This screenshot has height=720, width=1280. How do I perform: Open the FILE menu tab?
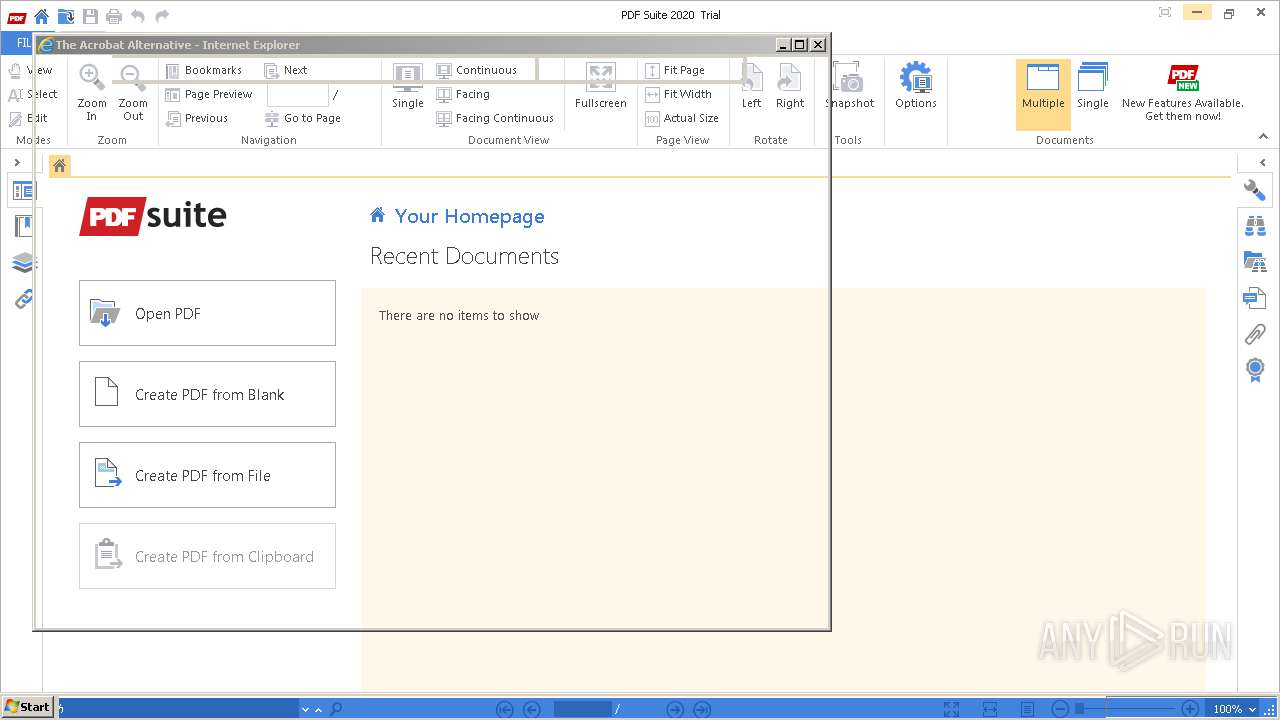[x=18, y=43]
